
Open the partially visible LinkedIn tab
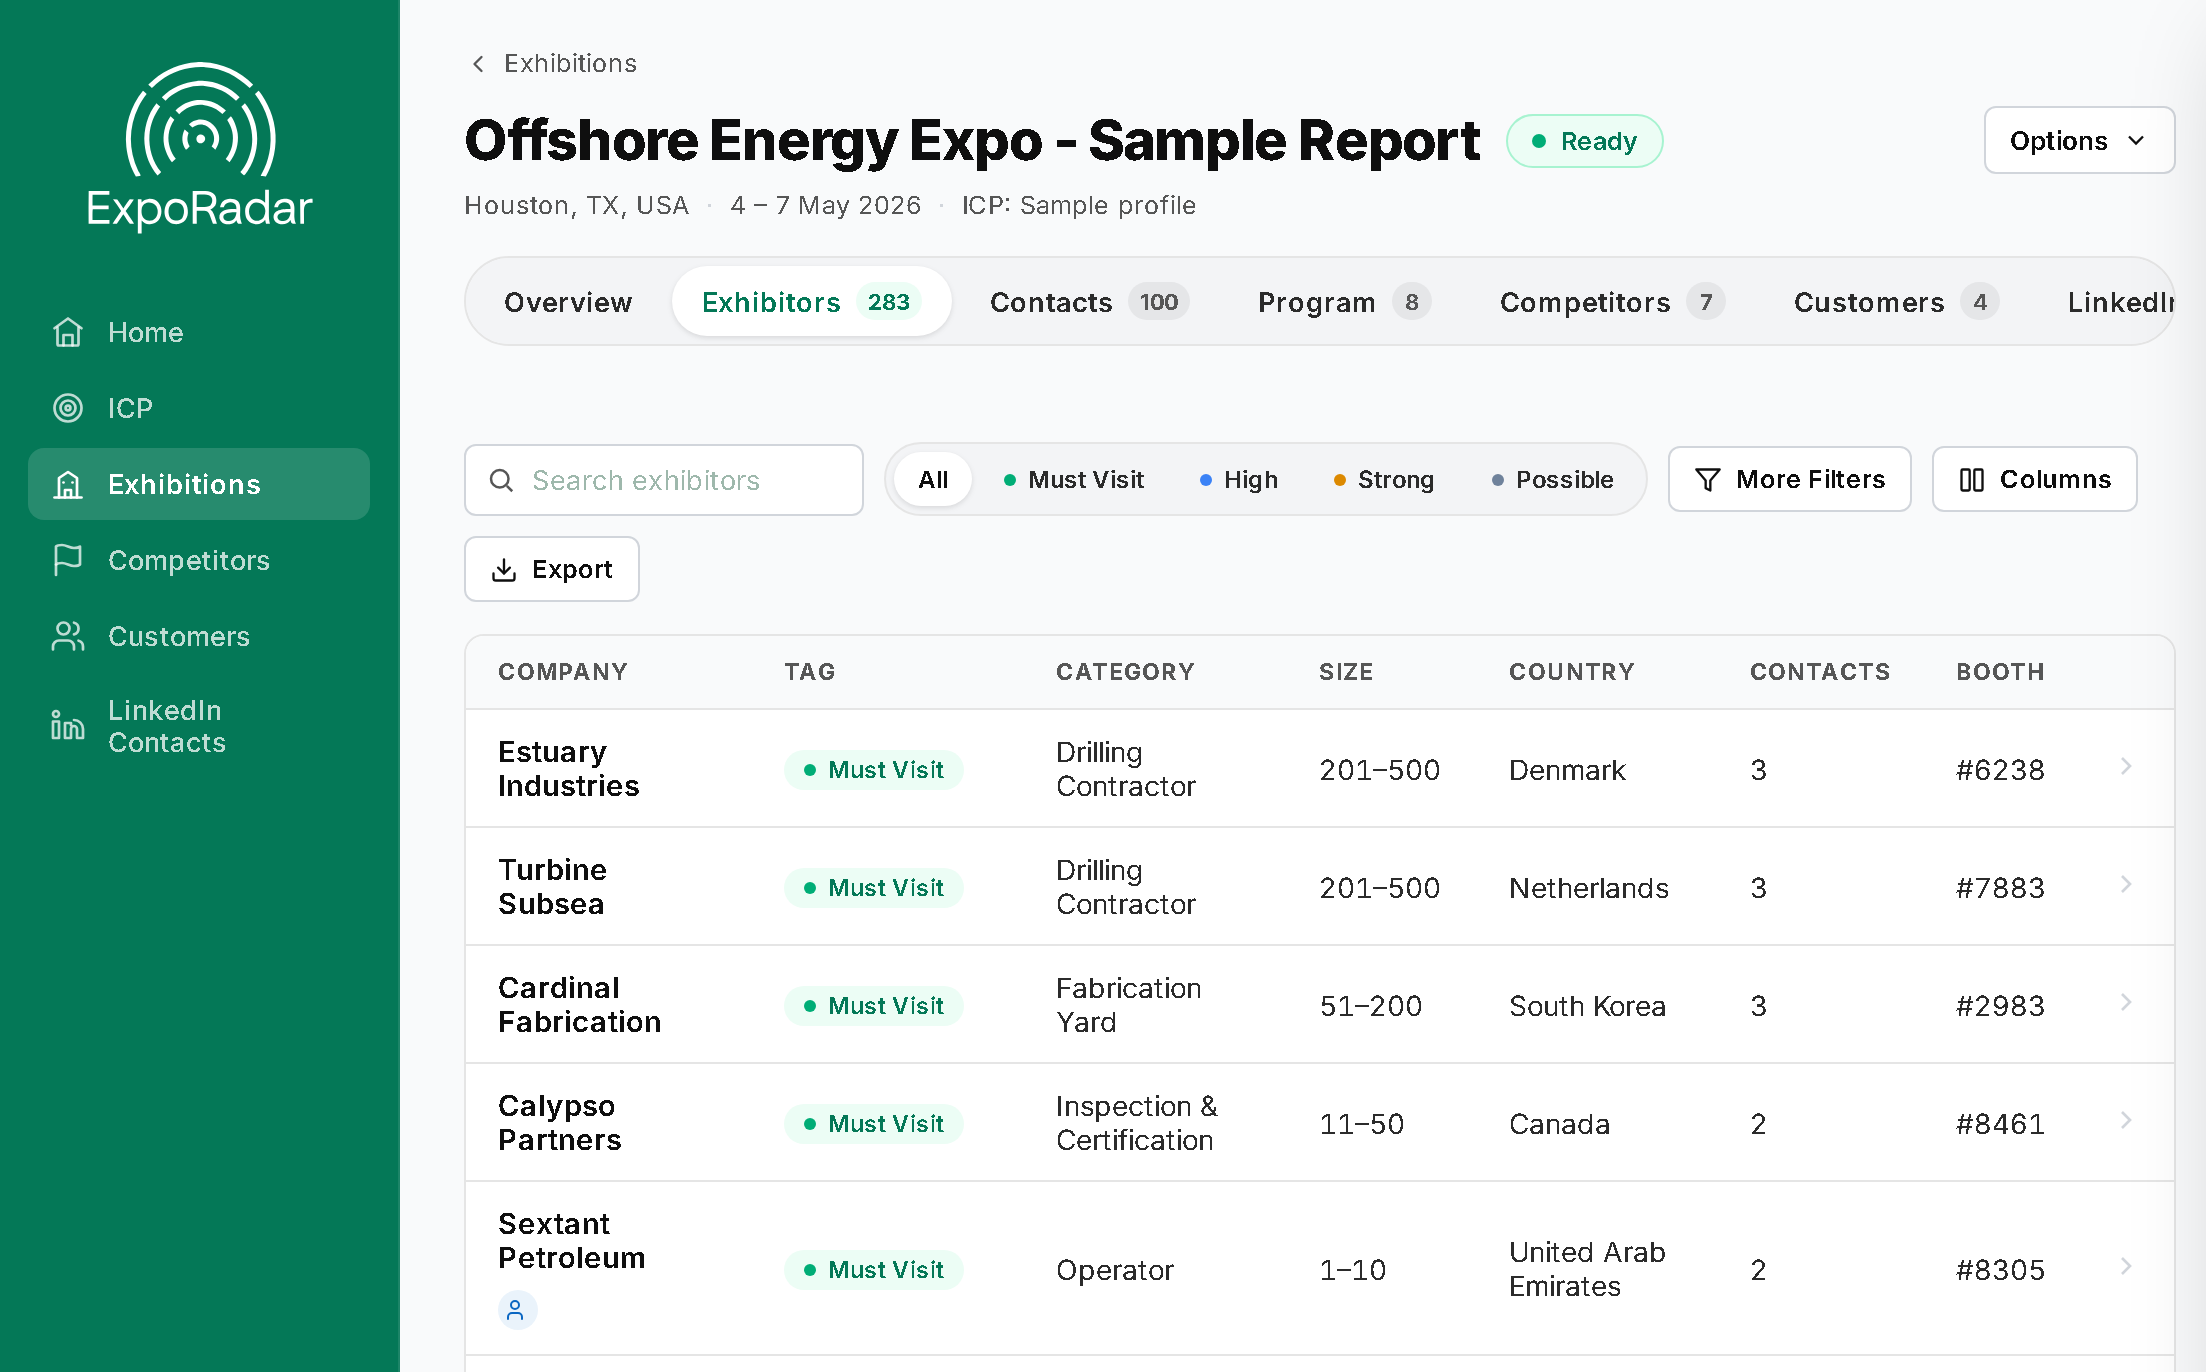pyautogui.click(x=2121, y=302)
